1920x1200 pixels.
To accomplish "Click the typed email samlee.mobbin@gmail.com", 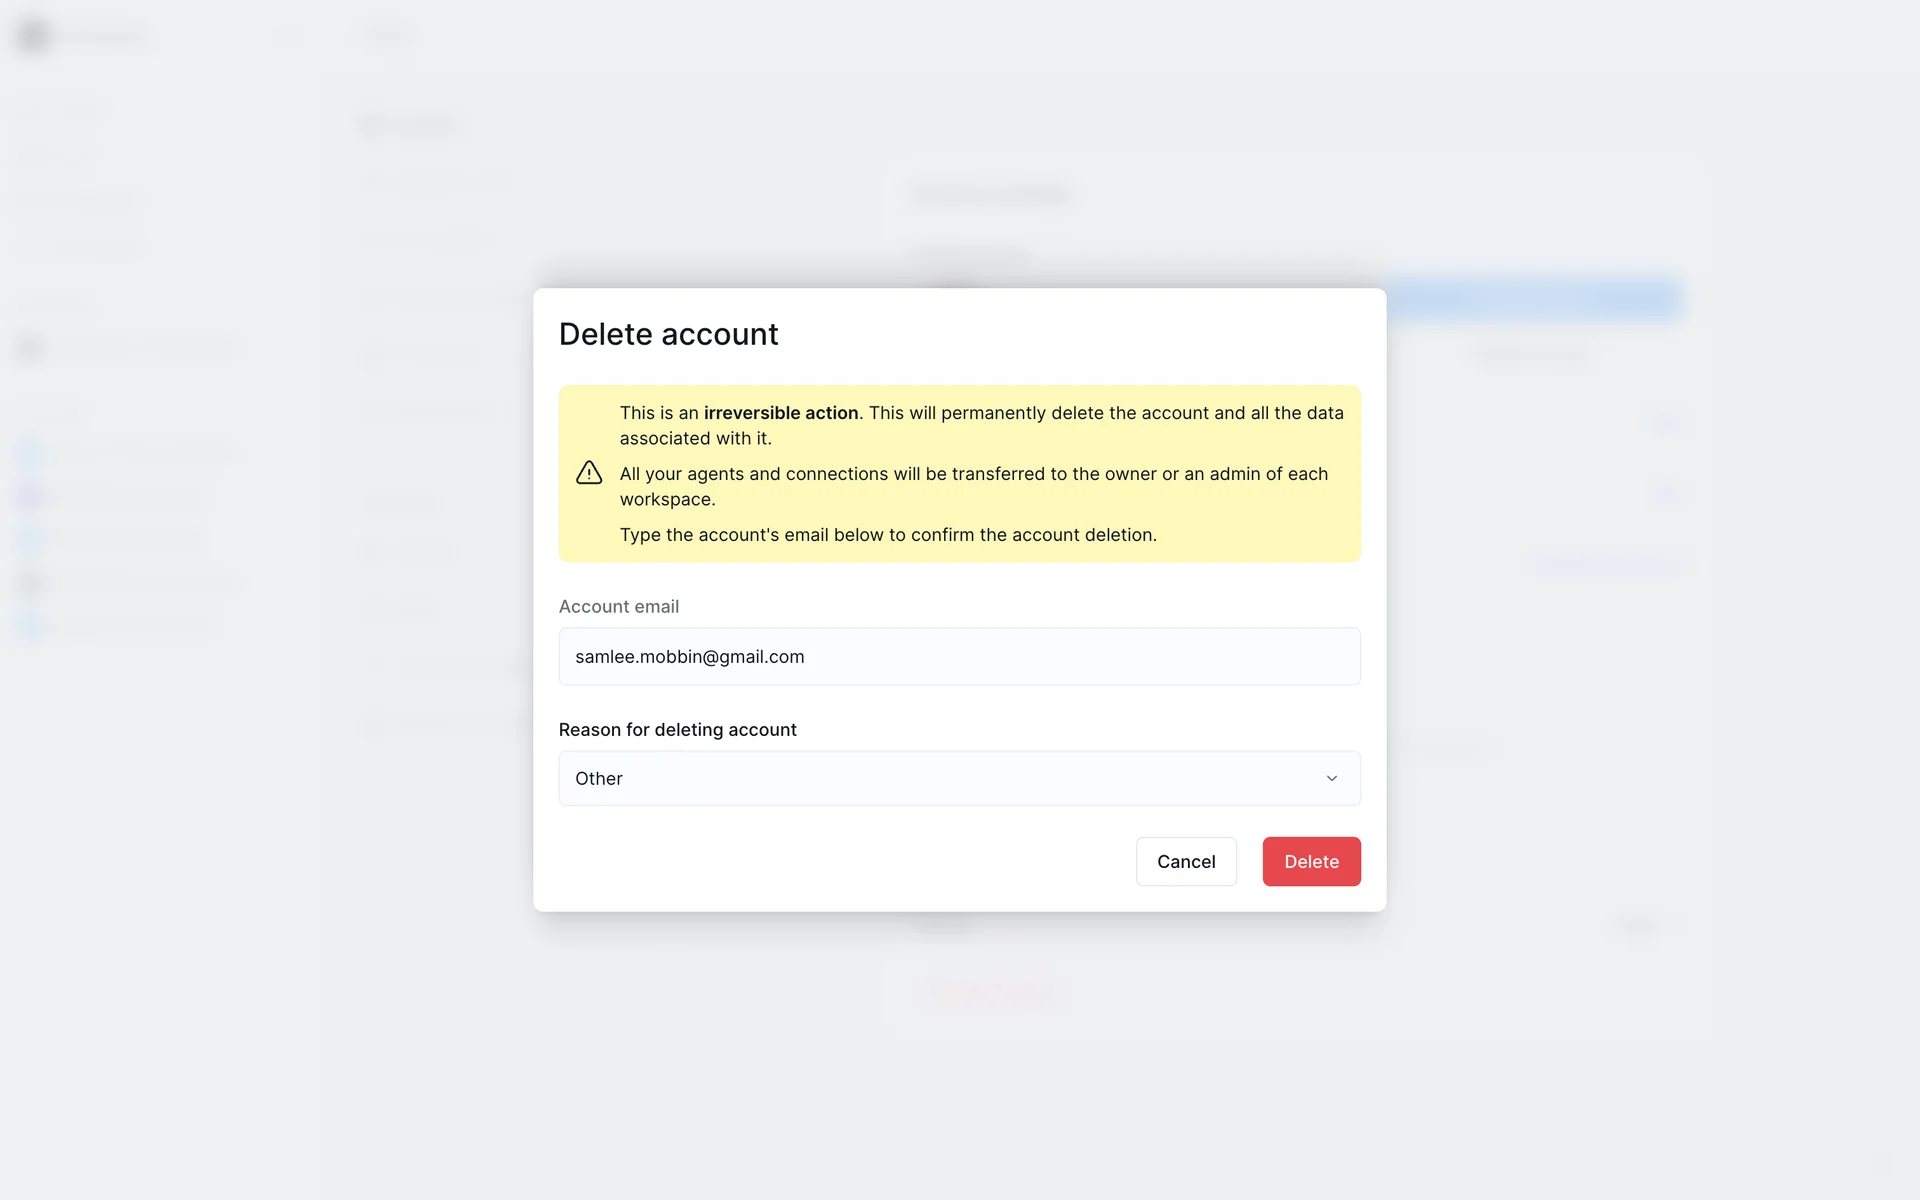I will click(x=689, y=657).
